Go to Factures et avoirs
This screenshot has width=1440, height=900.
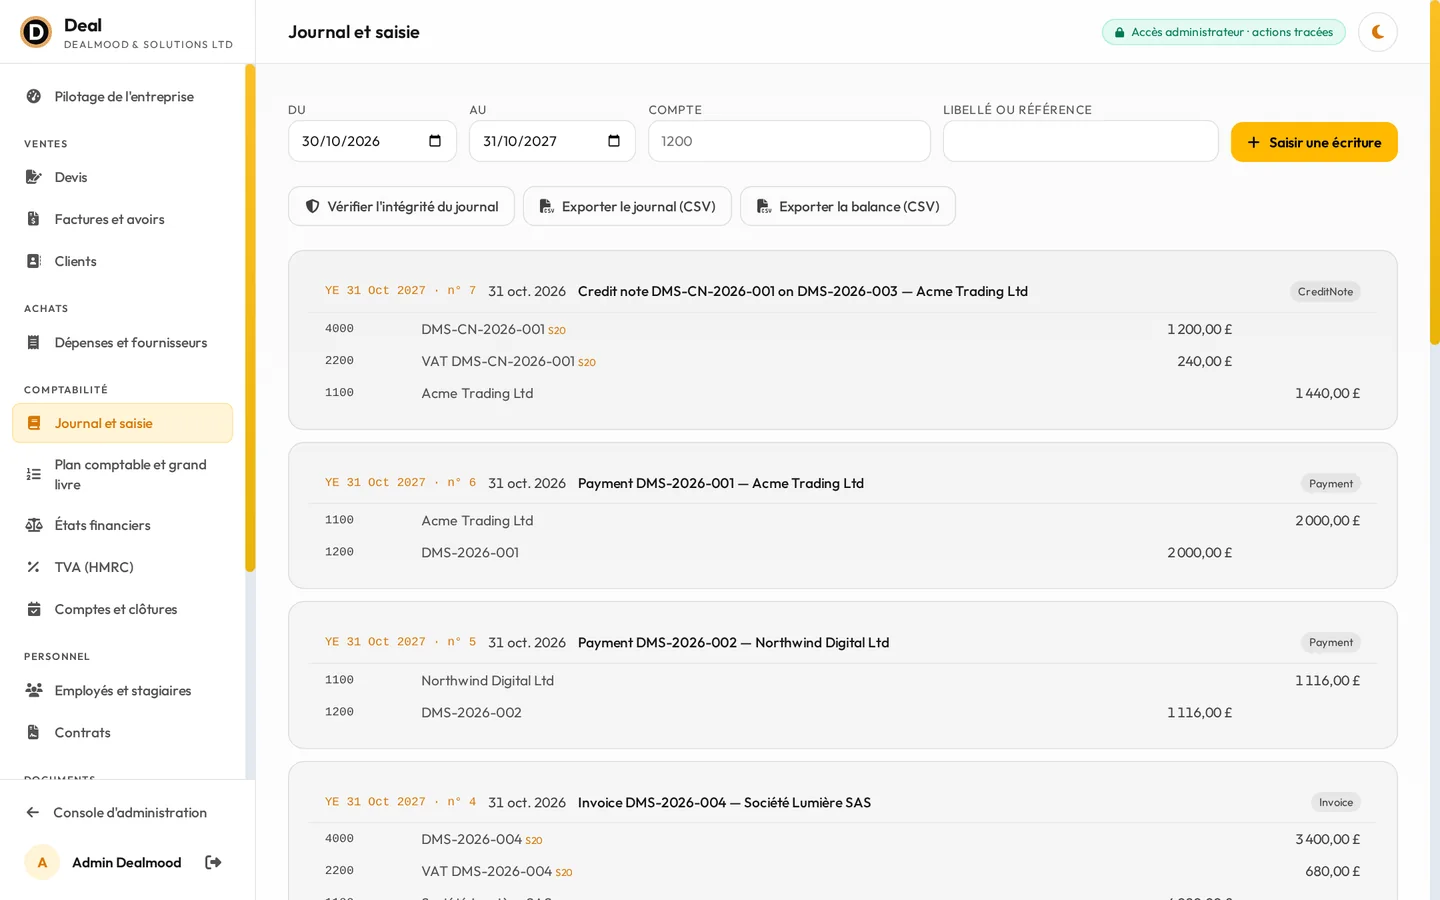pyautogui.click(x=122, y=219)
